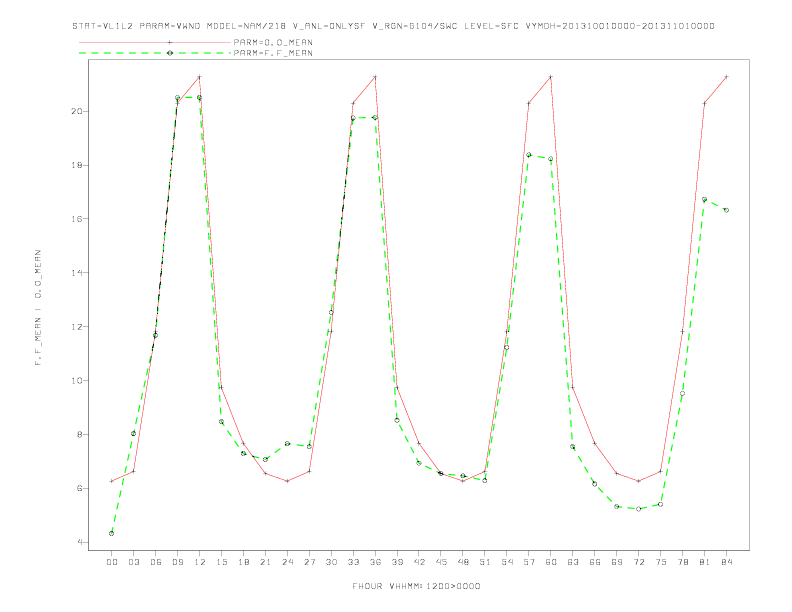792x612 pixels.
Task: Click the y-axis tick label 20
Action: click(77, 111)
